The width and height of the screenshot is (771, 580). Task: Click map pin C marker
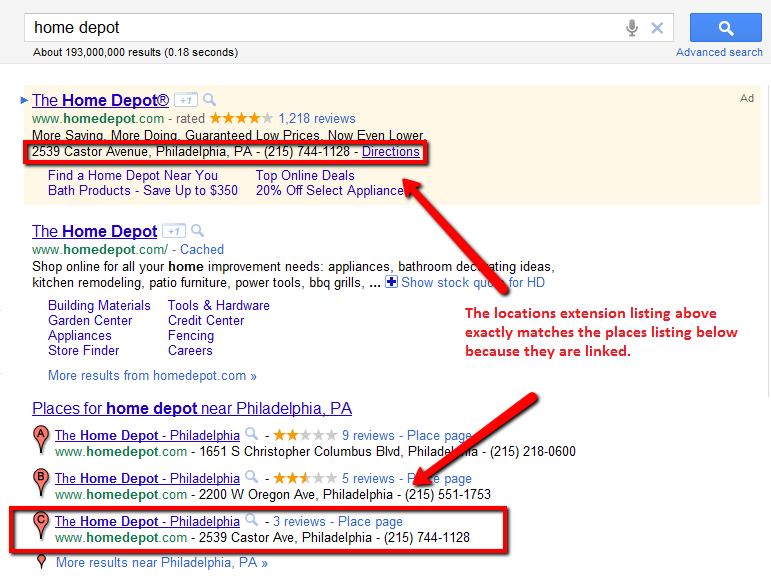coord(41,523)
